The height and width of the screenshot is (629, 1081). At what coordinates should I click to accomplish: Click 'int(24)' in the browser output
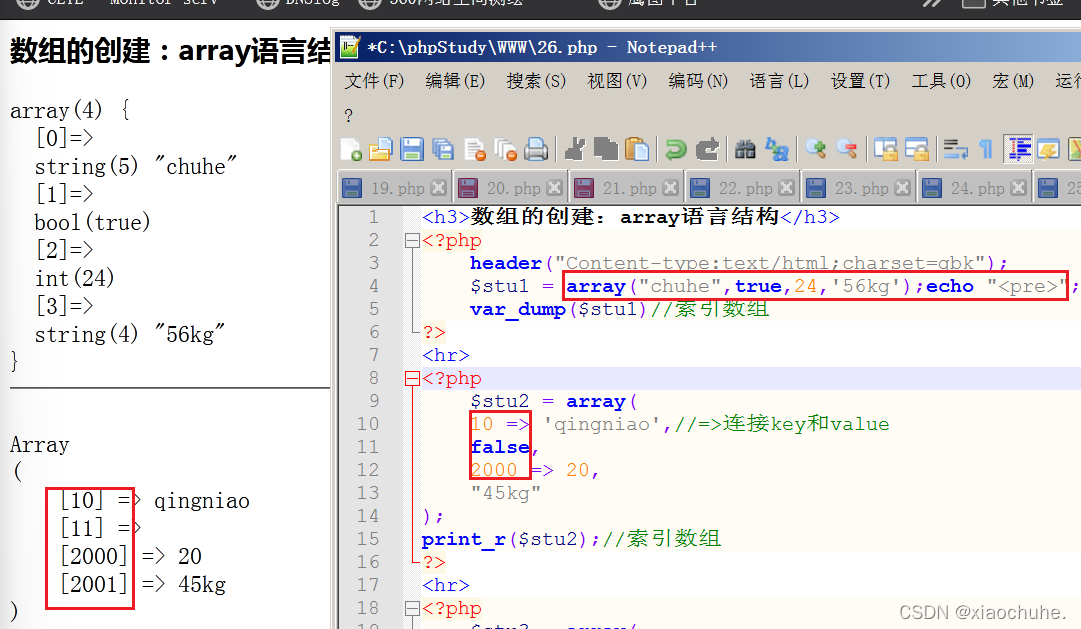[x=74, y=278]
